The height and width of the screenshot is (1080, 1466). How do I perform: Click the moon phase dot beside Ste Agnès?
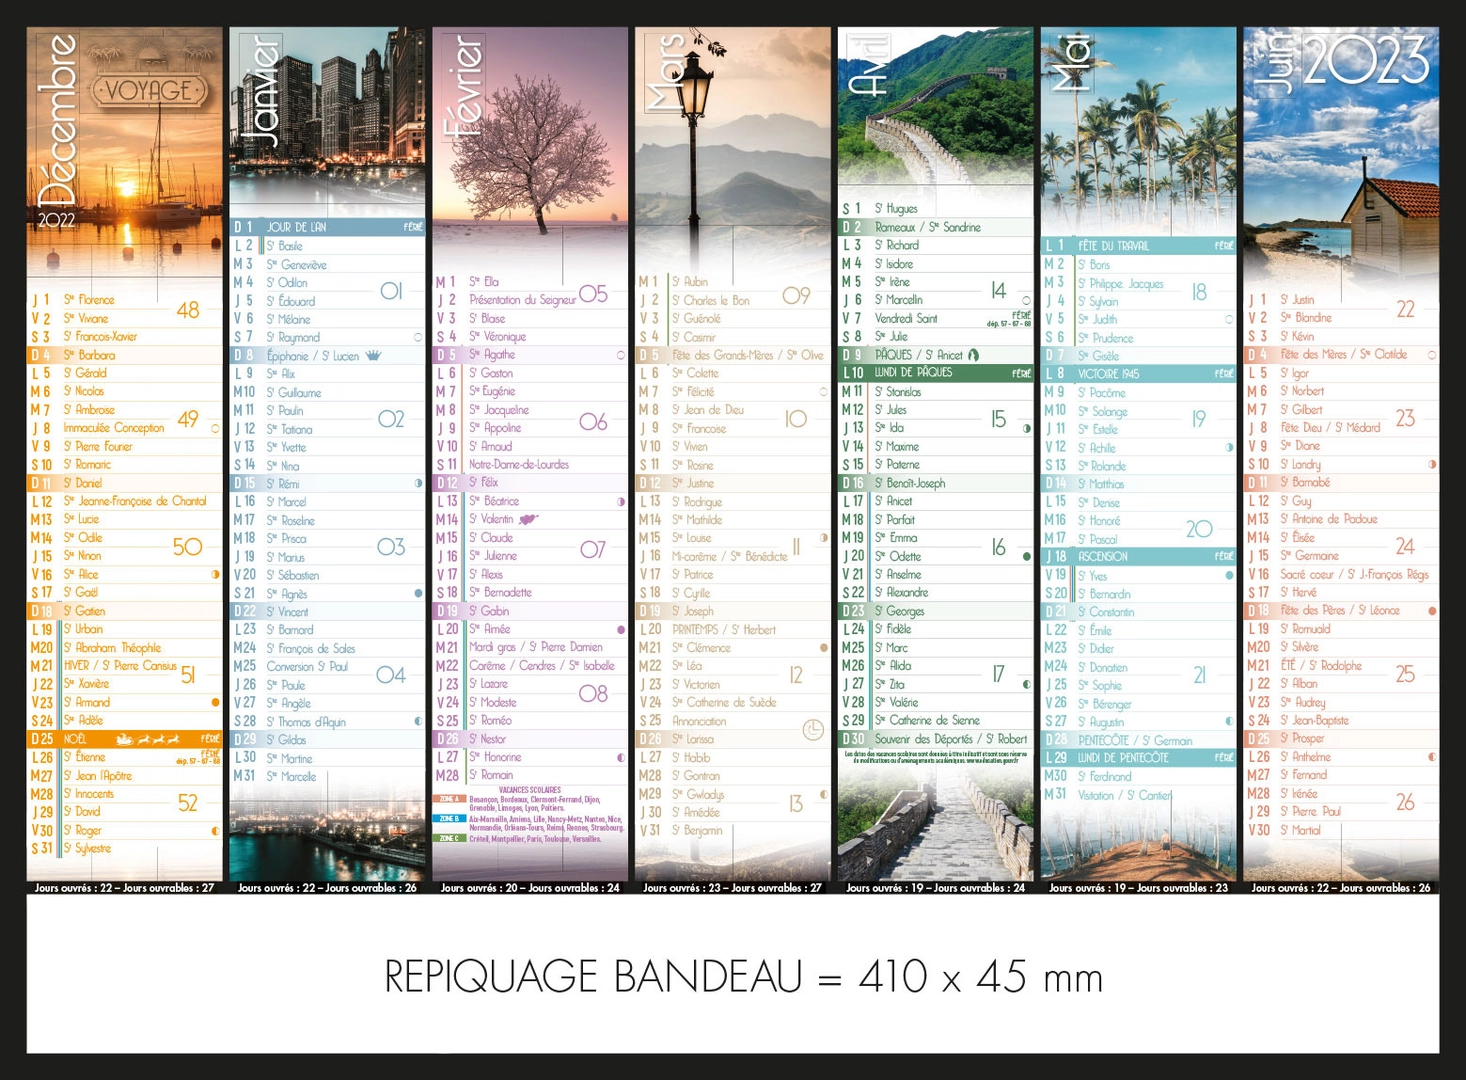[418, 593]
